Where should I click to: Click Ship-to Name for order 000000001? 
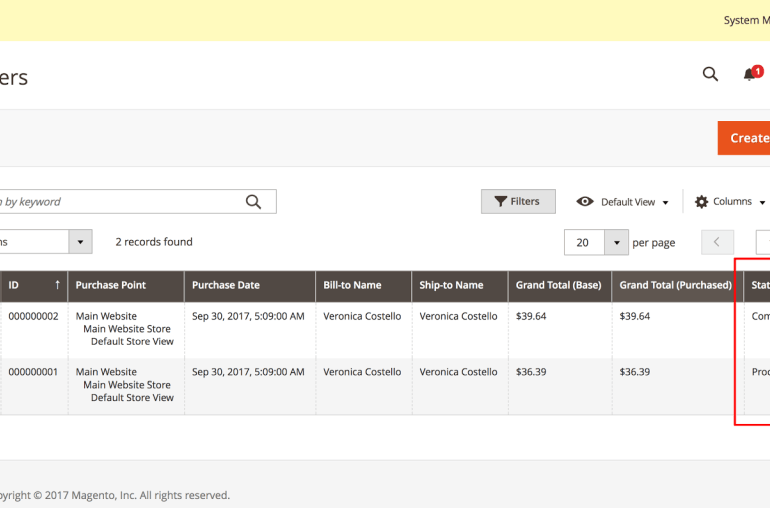(x=458, y=372)
